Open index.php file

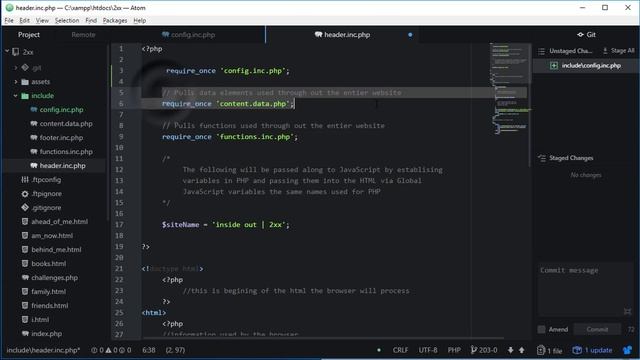pos(47,333)
